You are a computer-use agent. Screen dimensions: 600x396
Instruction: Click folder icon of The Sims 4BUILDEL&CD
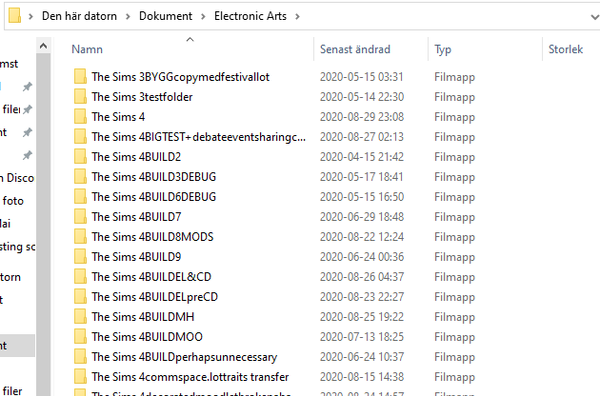coord(80,276)
